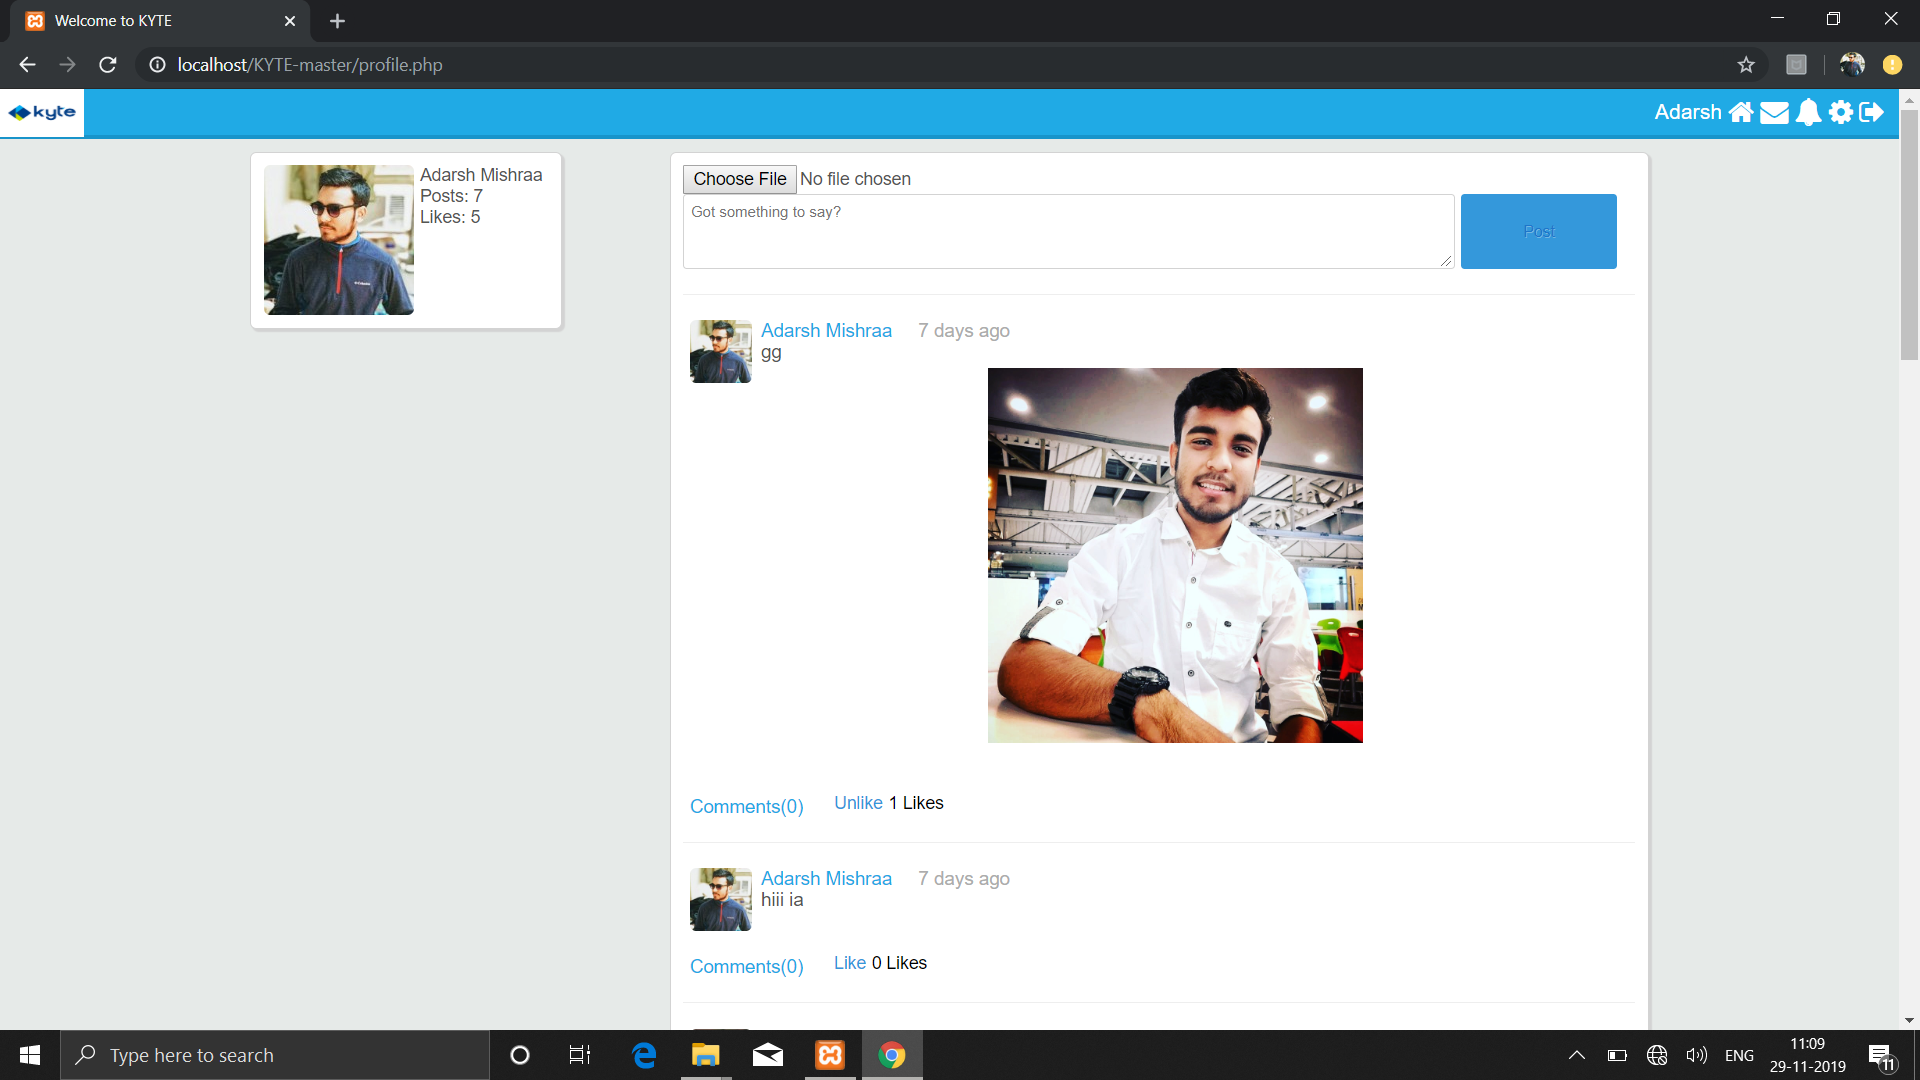This screenshot has width=1920, height=1080.
Task: Open the ENG language switcher
Action: point(1740,1055)
